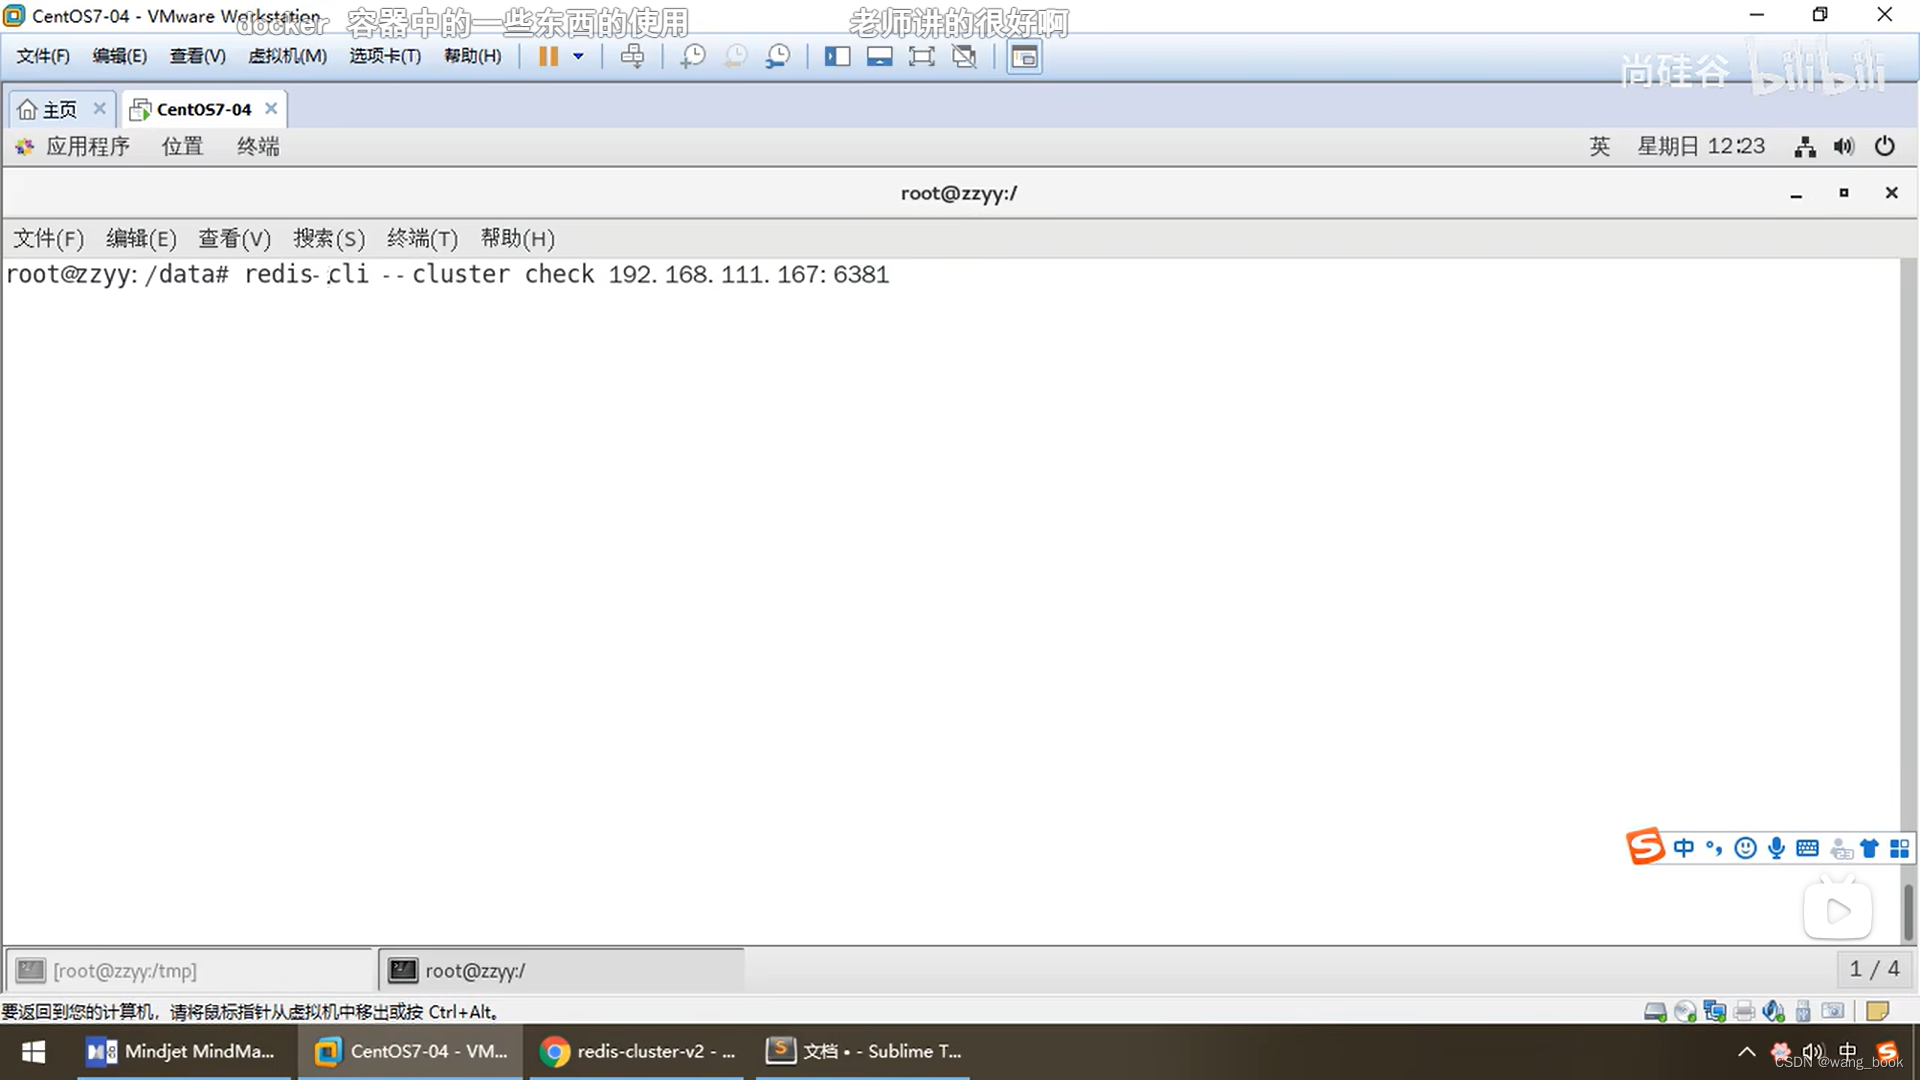Toggle the thumbnail bar icon

pos(879,56)
